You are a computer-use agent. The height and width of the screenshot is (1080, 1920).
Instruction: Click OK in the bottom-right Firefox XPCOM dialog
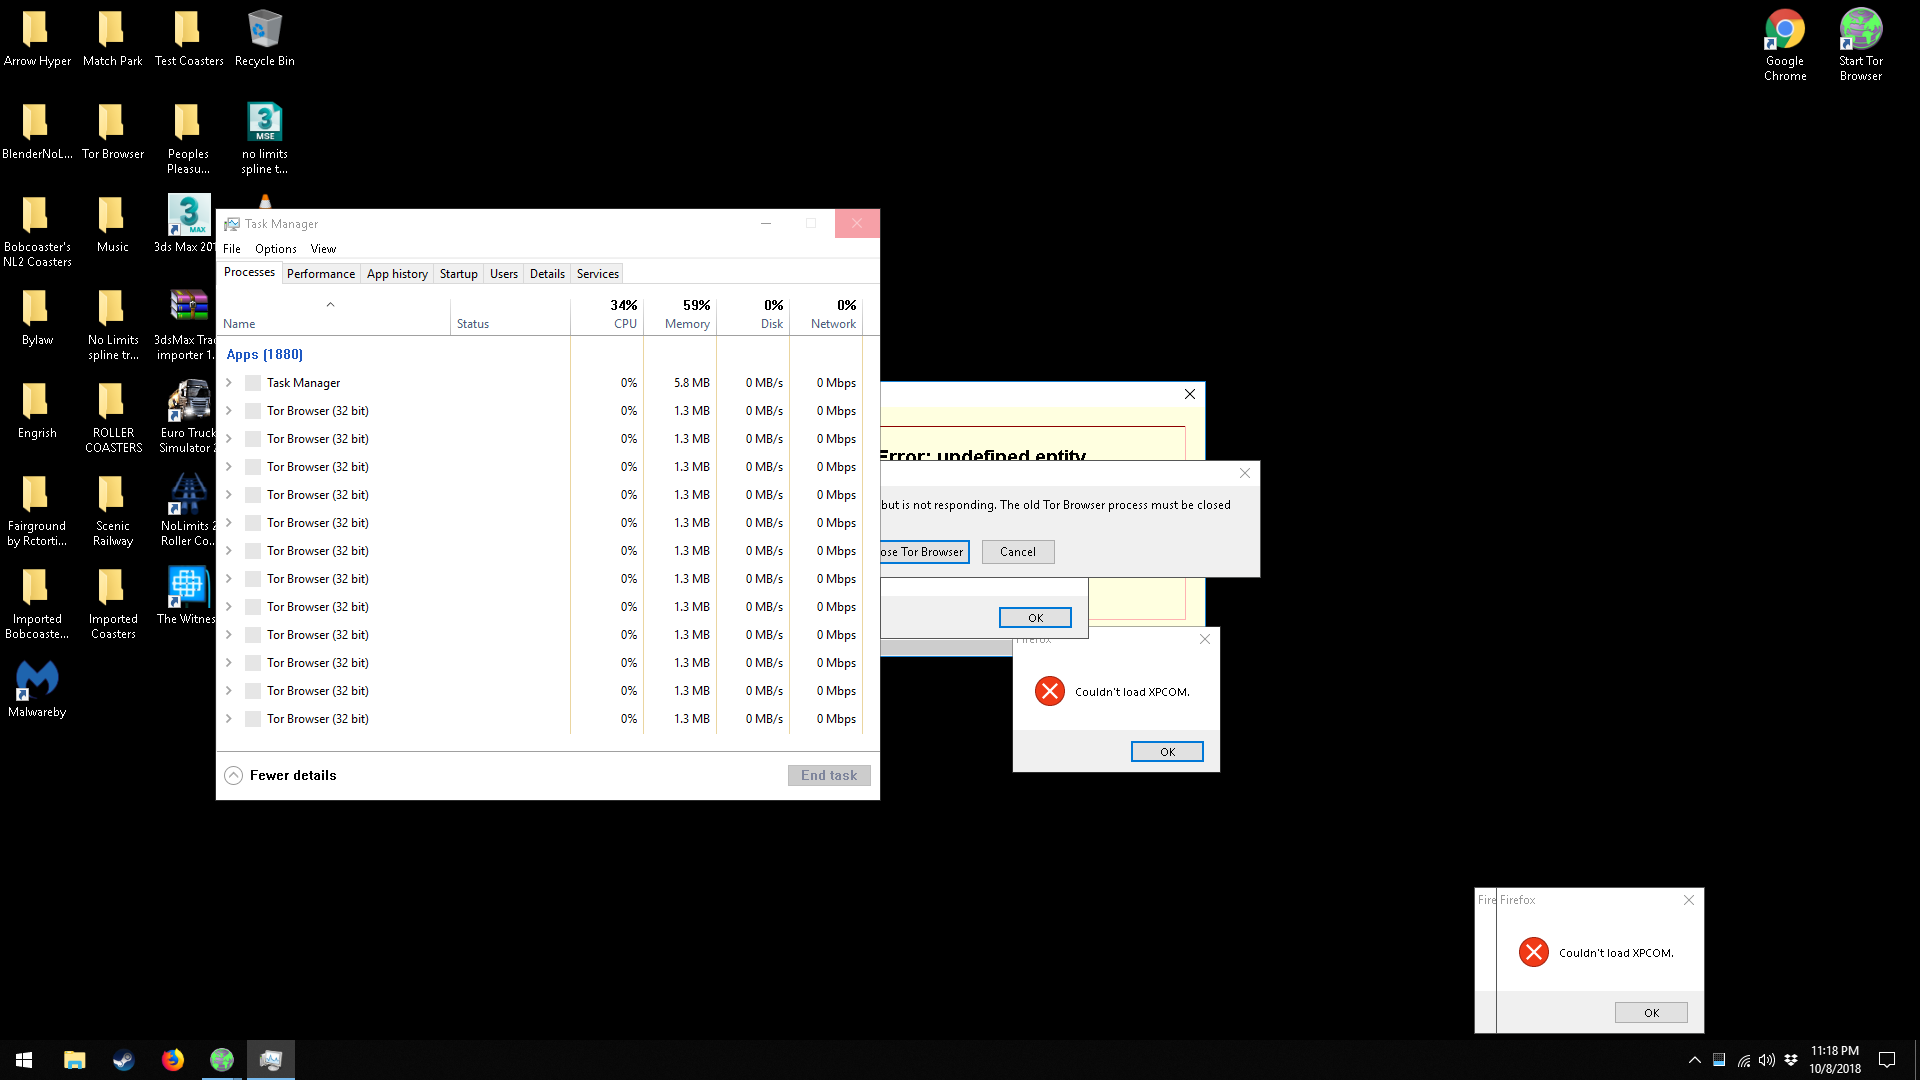[x=1650, y=1013]
